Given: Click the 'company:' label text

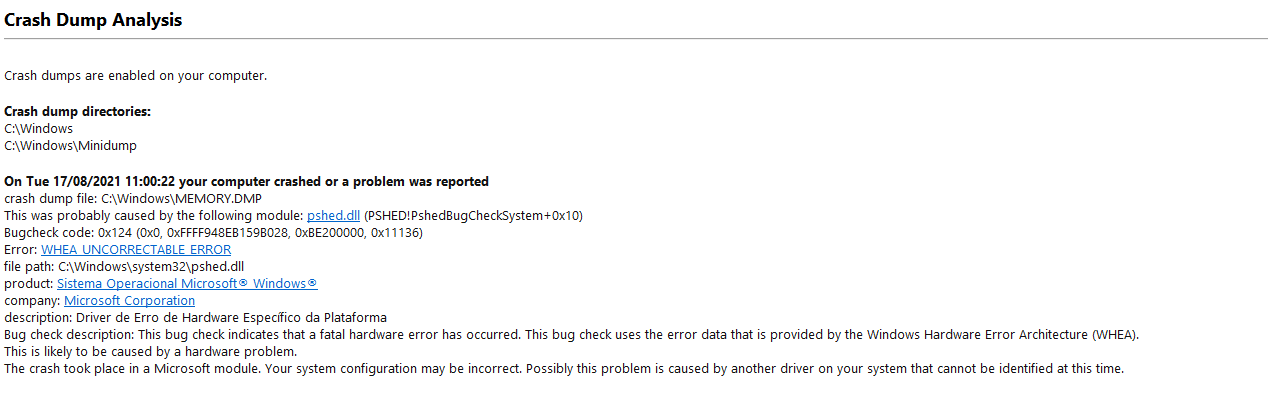Looking at the screenshot, I should (x=32, y=301).
